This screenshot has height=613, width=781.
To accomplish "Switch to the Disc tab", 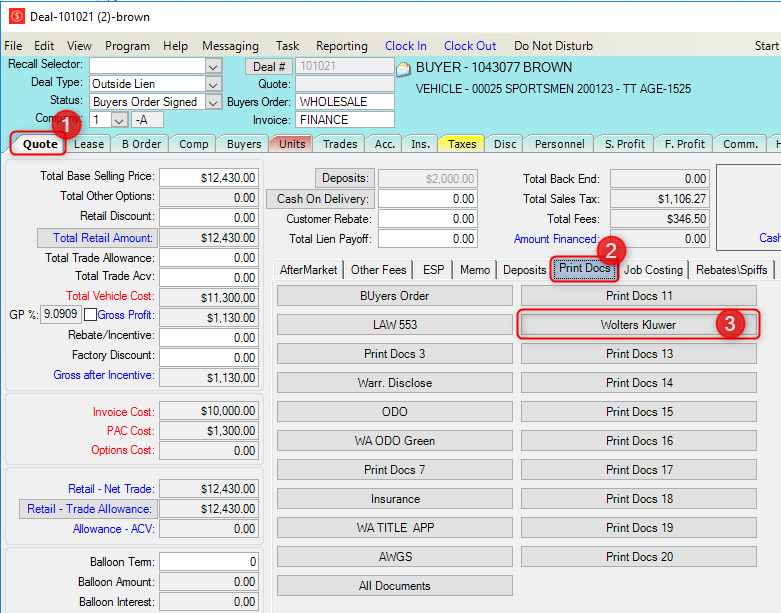I will [x=505, y=144].
